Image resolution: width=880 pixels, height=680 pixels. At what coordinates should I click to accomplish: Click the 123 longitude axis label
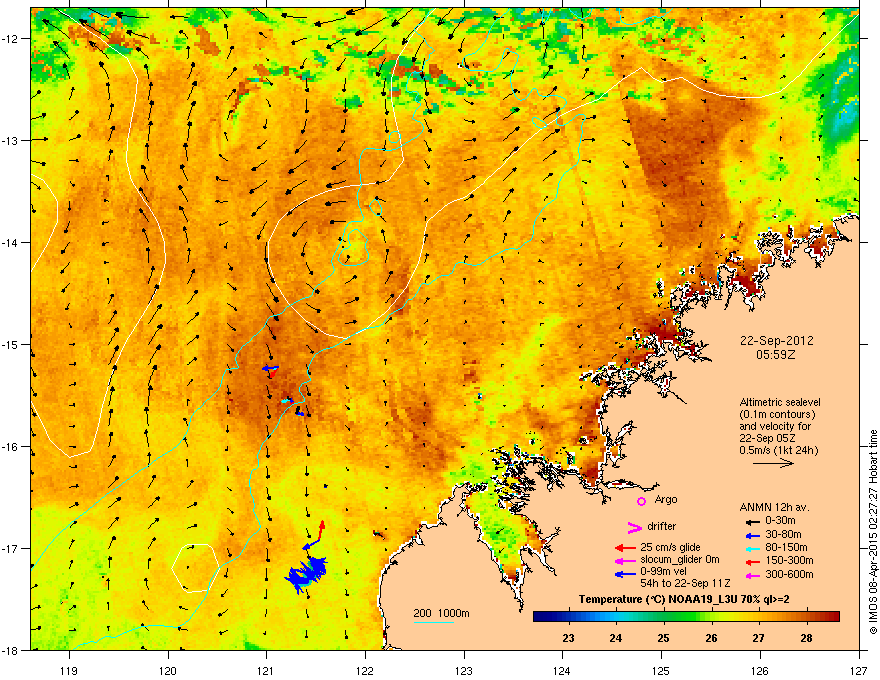464,670
